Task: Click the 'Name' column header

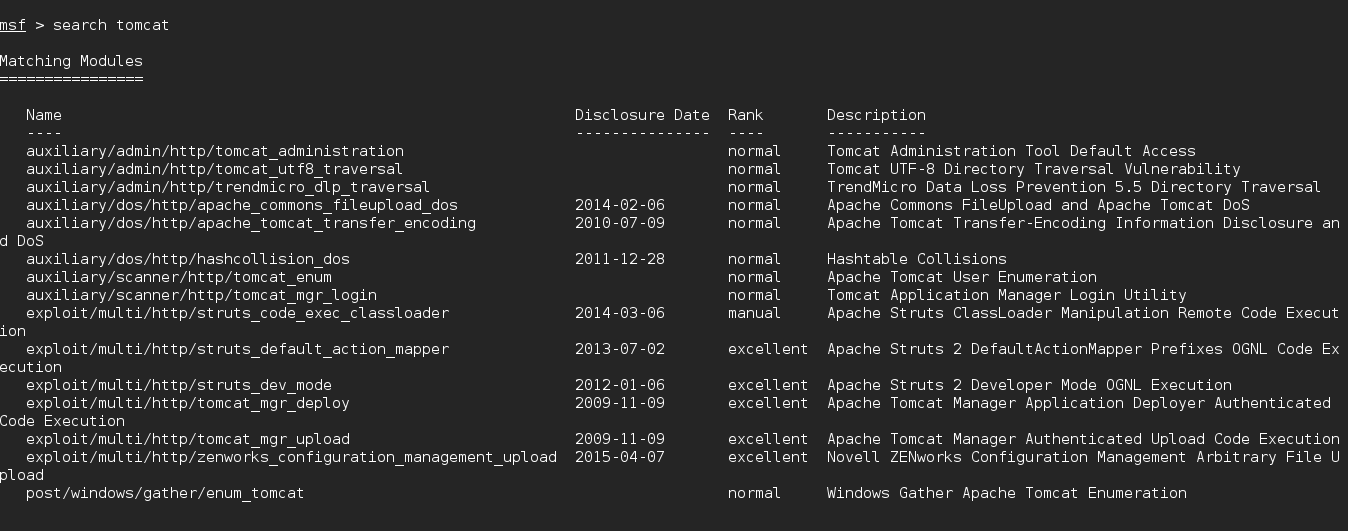Action: tap(43, 115)
